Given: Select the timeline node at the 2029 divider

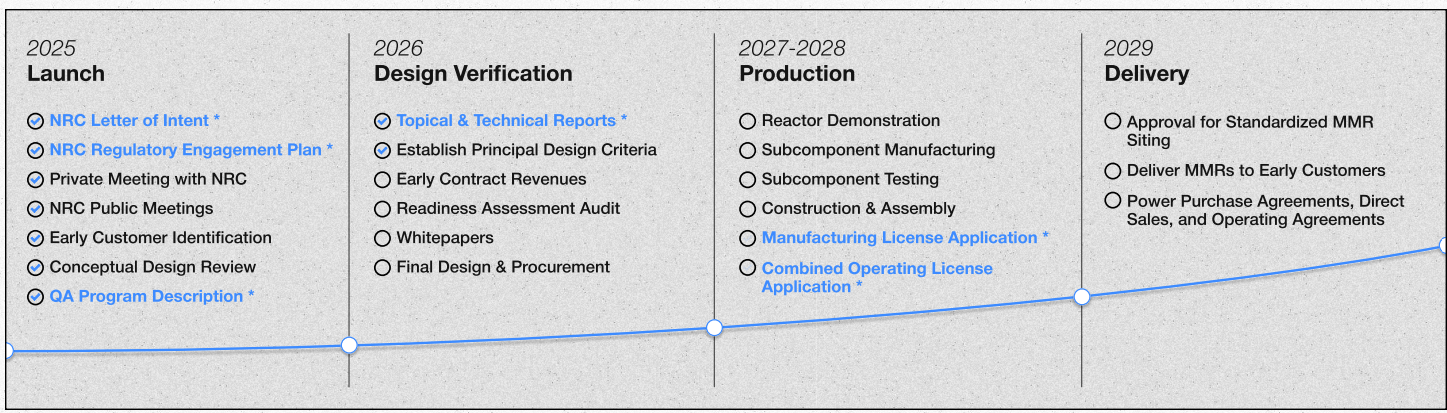Looking at the screenshot, I should [x=1081, y=296].
